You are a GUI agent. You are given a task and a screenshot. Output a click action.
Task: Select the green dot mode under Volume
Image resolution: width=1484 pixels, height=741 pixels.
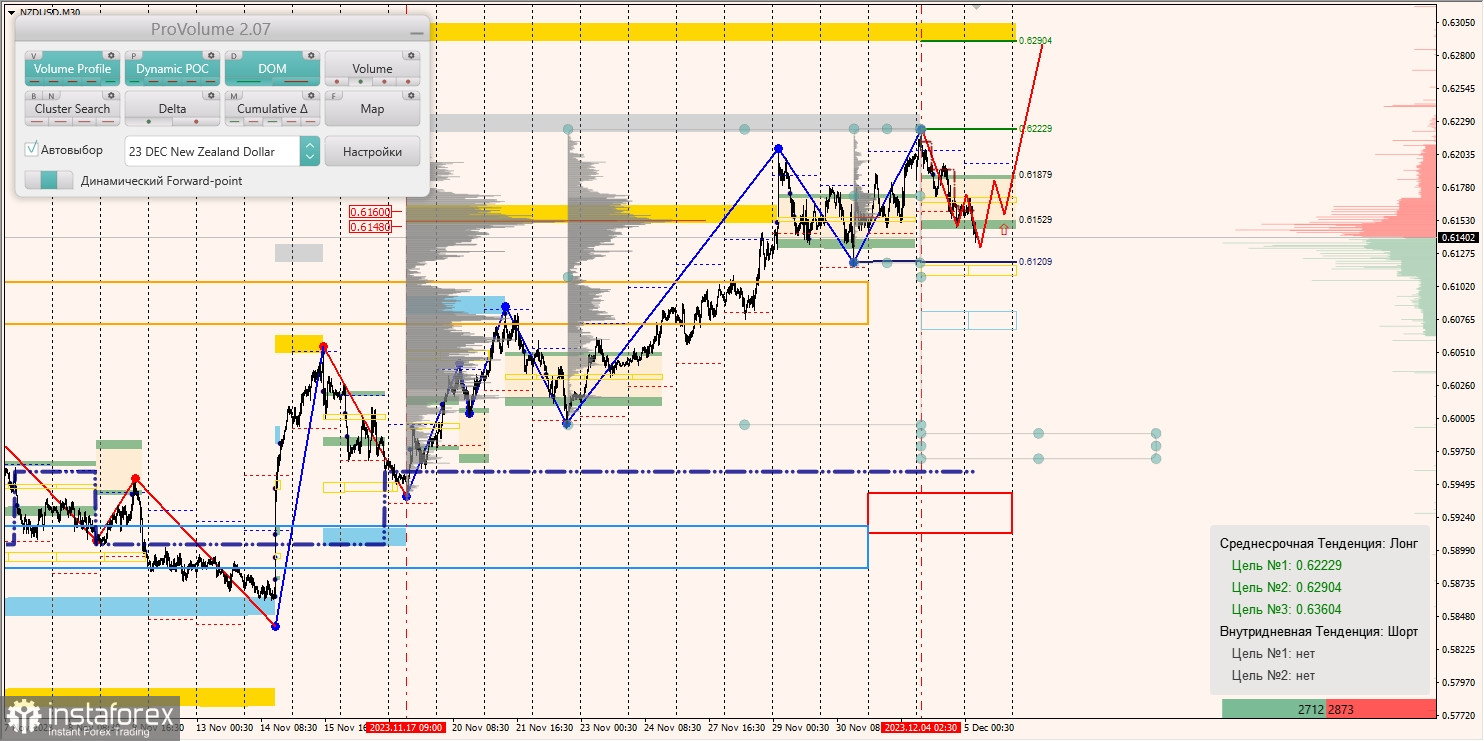pyautogui.click(x=361, y=81)
